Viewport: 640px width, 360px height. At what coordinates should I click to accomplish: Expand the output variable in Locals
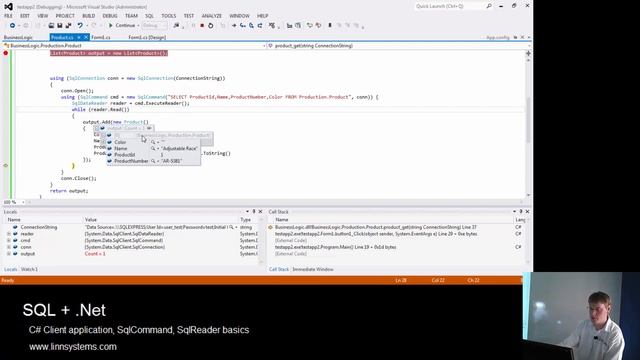[x=9, y=253]
